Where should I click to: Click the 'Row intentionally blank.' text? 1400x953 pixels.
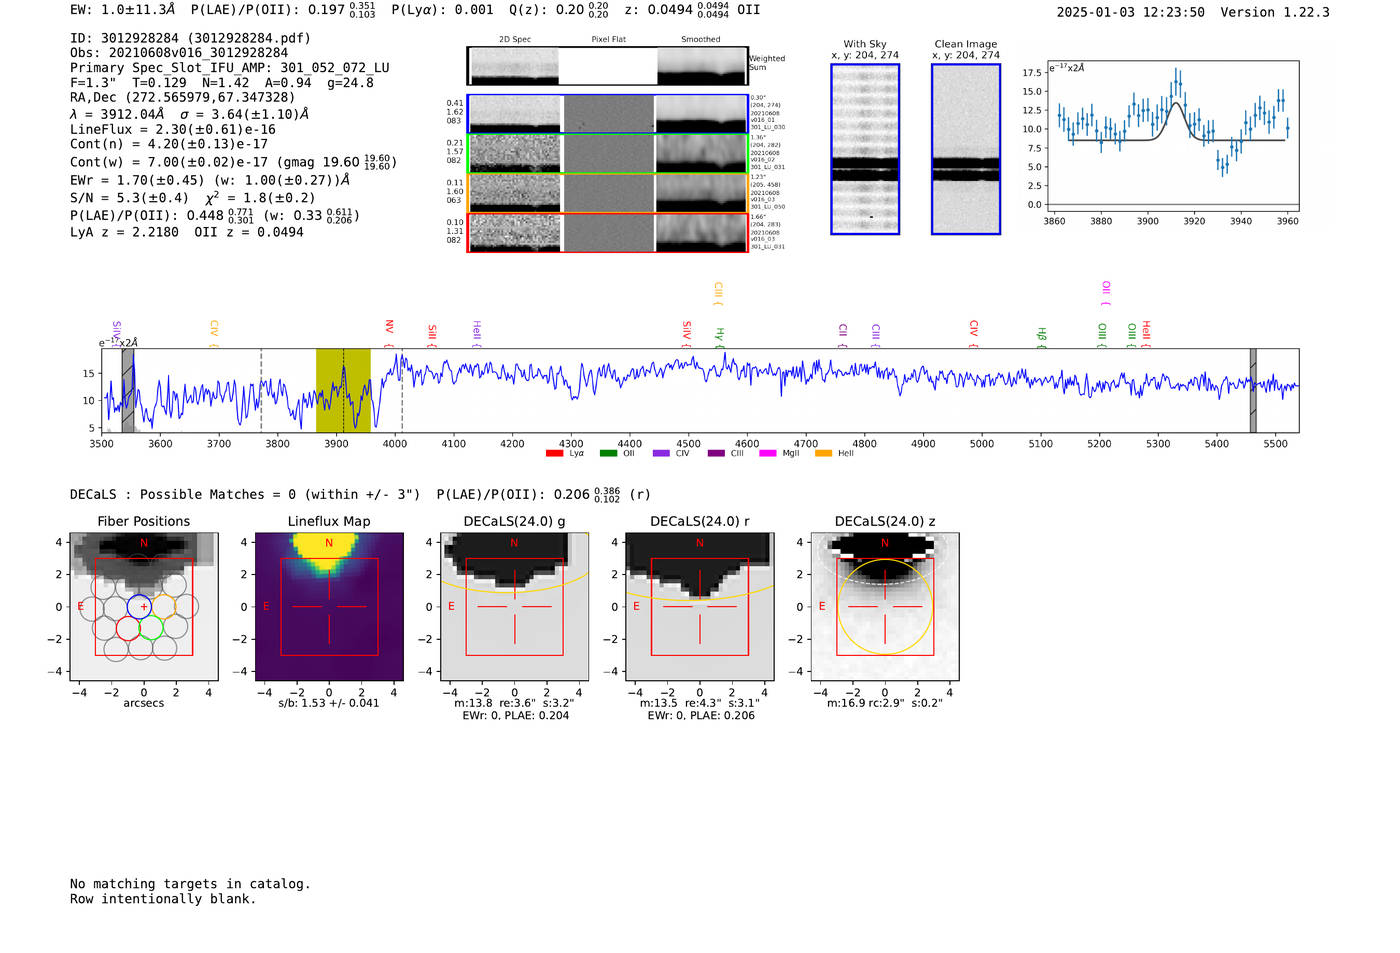(163, 898)
